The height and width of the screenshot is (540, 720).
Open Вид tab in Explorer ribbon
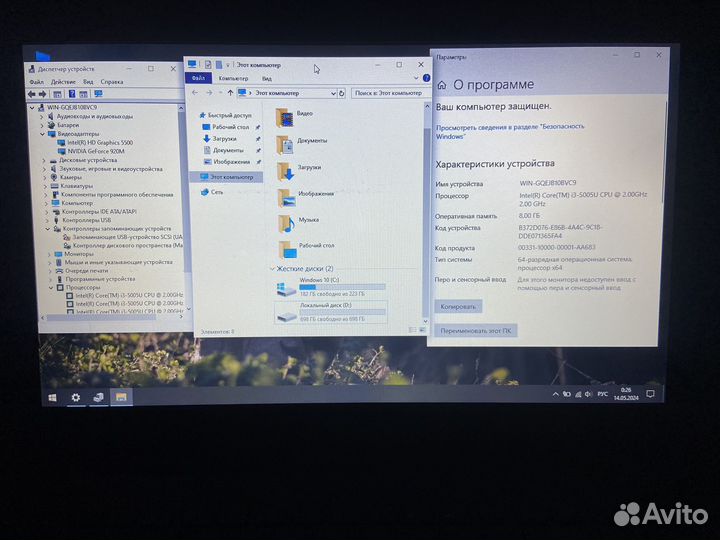point(267,79)
